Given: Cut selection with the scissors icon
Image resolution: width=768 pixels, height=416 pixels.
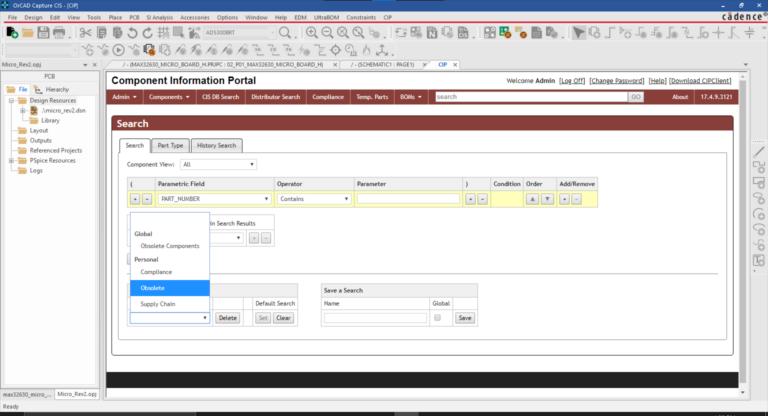Looking at the screenshot, I should [85, 33].
